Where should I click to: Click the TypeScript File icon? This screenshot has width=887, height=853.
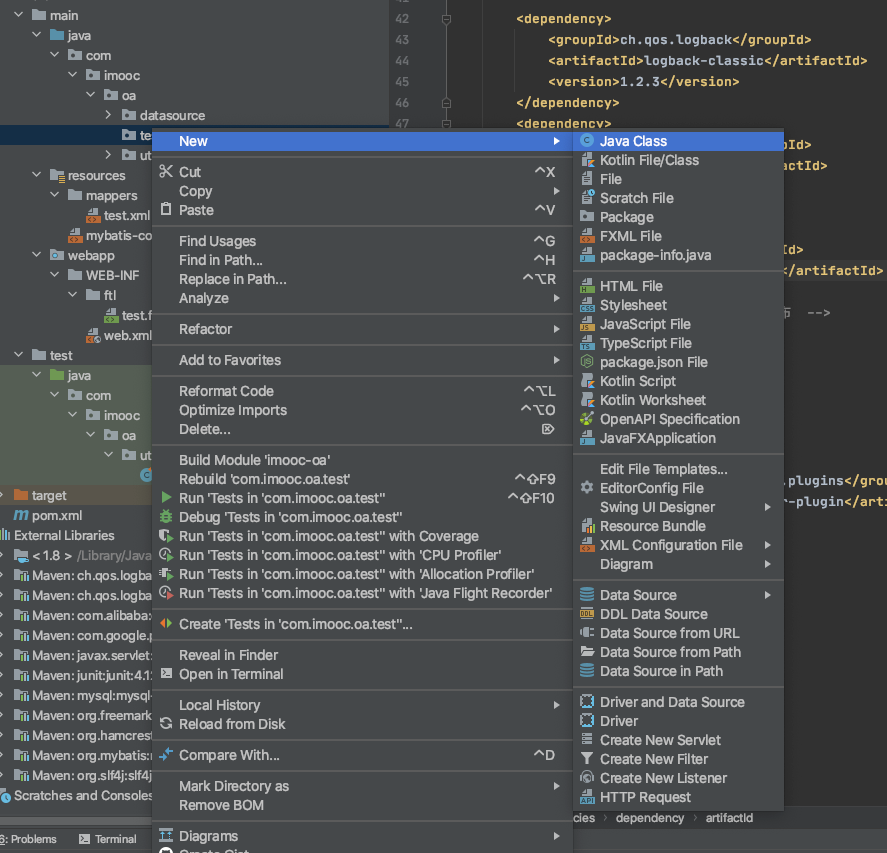pyautogui.click(x=587, y=343)
